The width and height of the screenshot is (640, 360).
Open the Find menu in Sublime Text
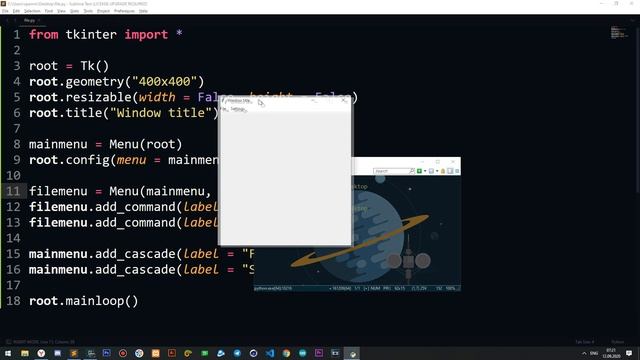click(x=49, y=11)
